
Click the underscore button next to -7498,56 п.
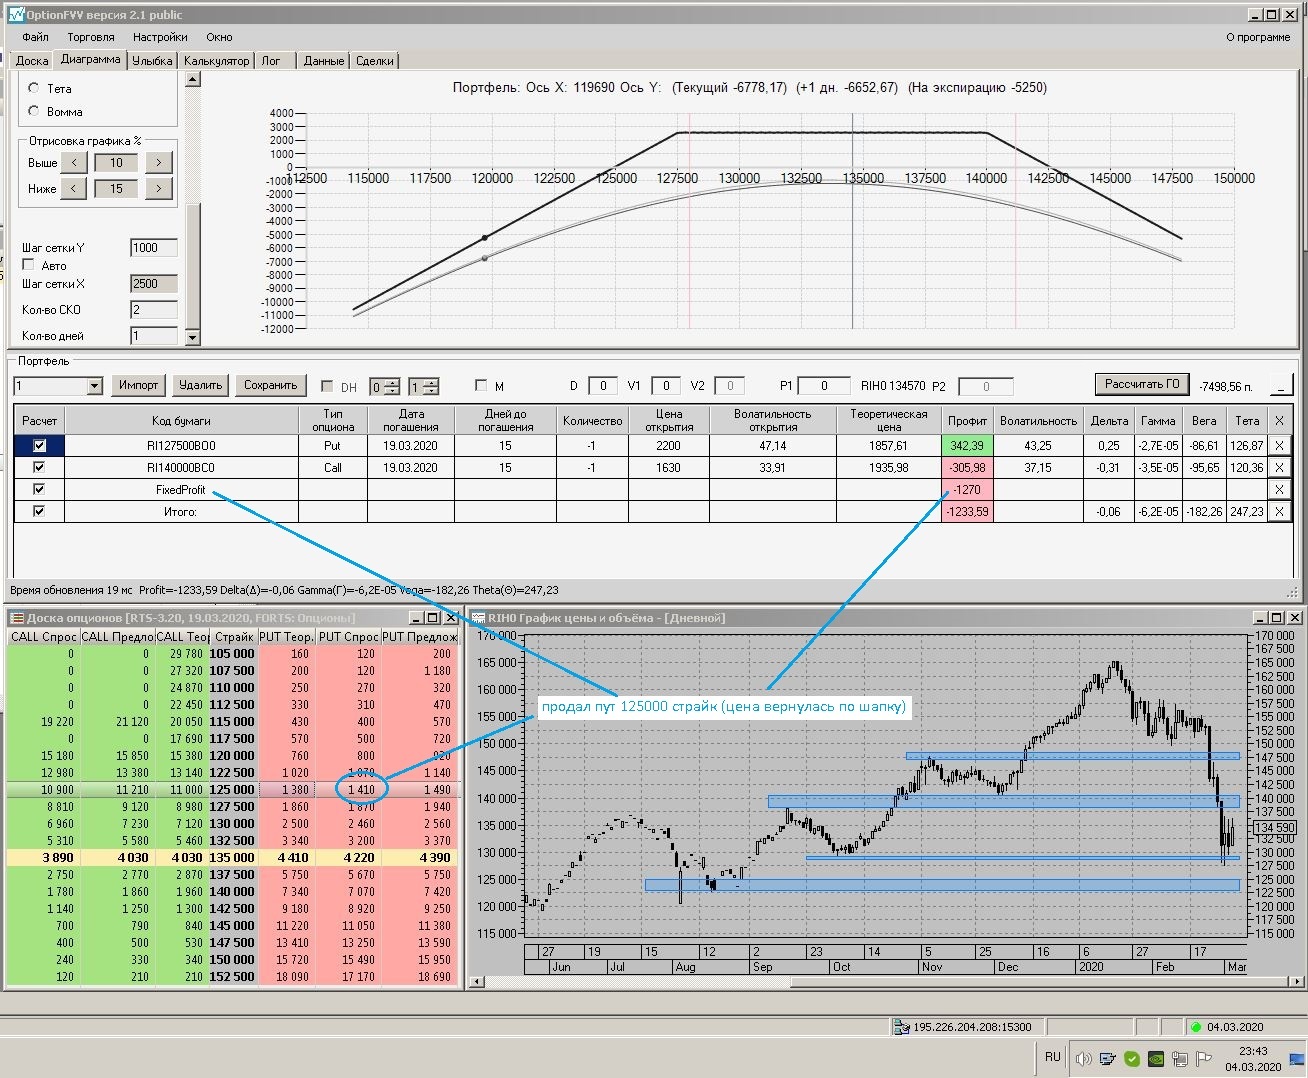coord(1281,385)
